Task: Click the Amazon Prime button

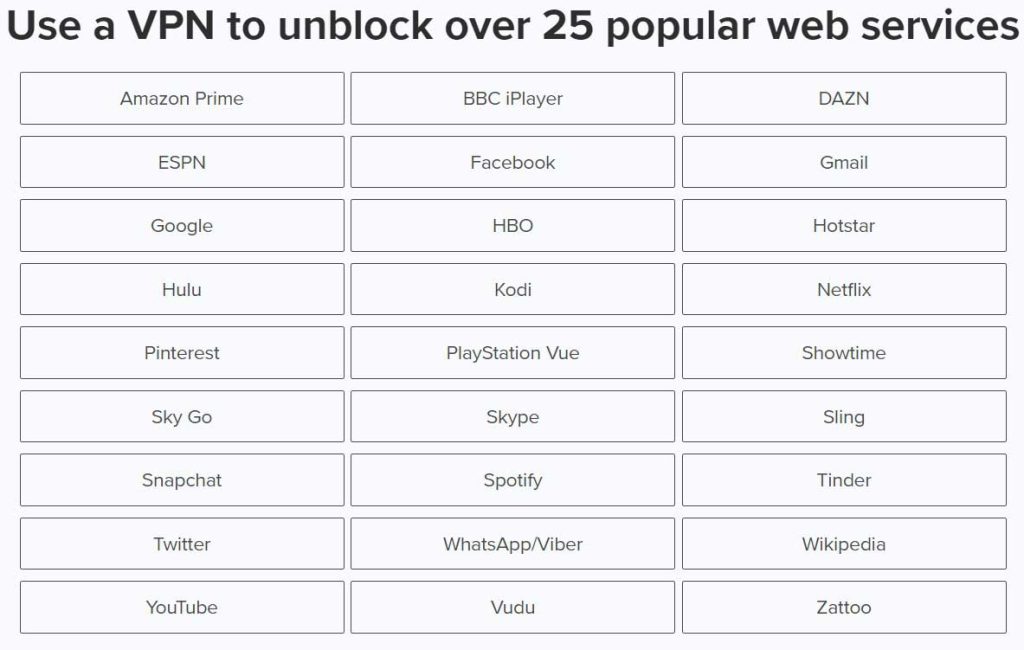Action: coord(182,98)
